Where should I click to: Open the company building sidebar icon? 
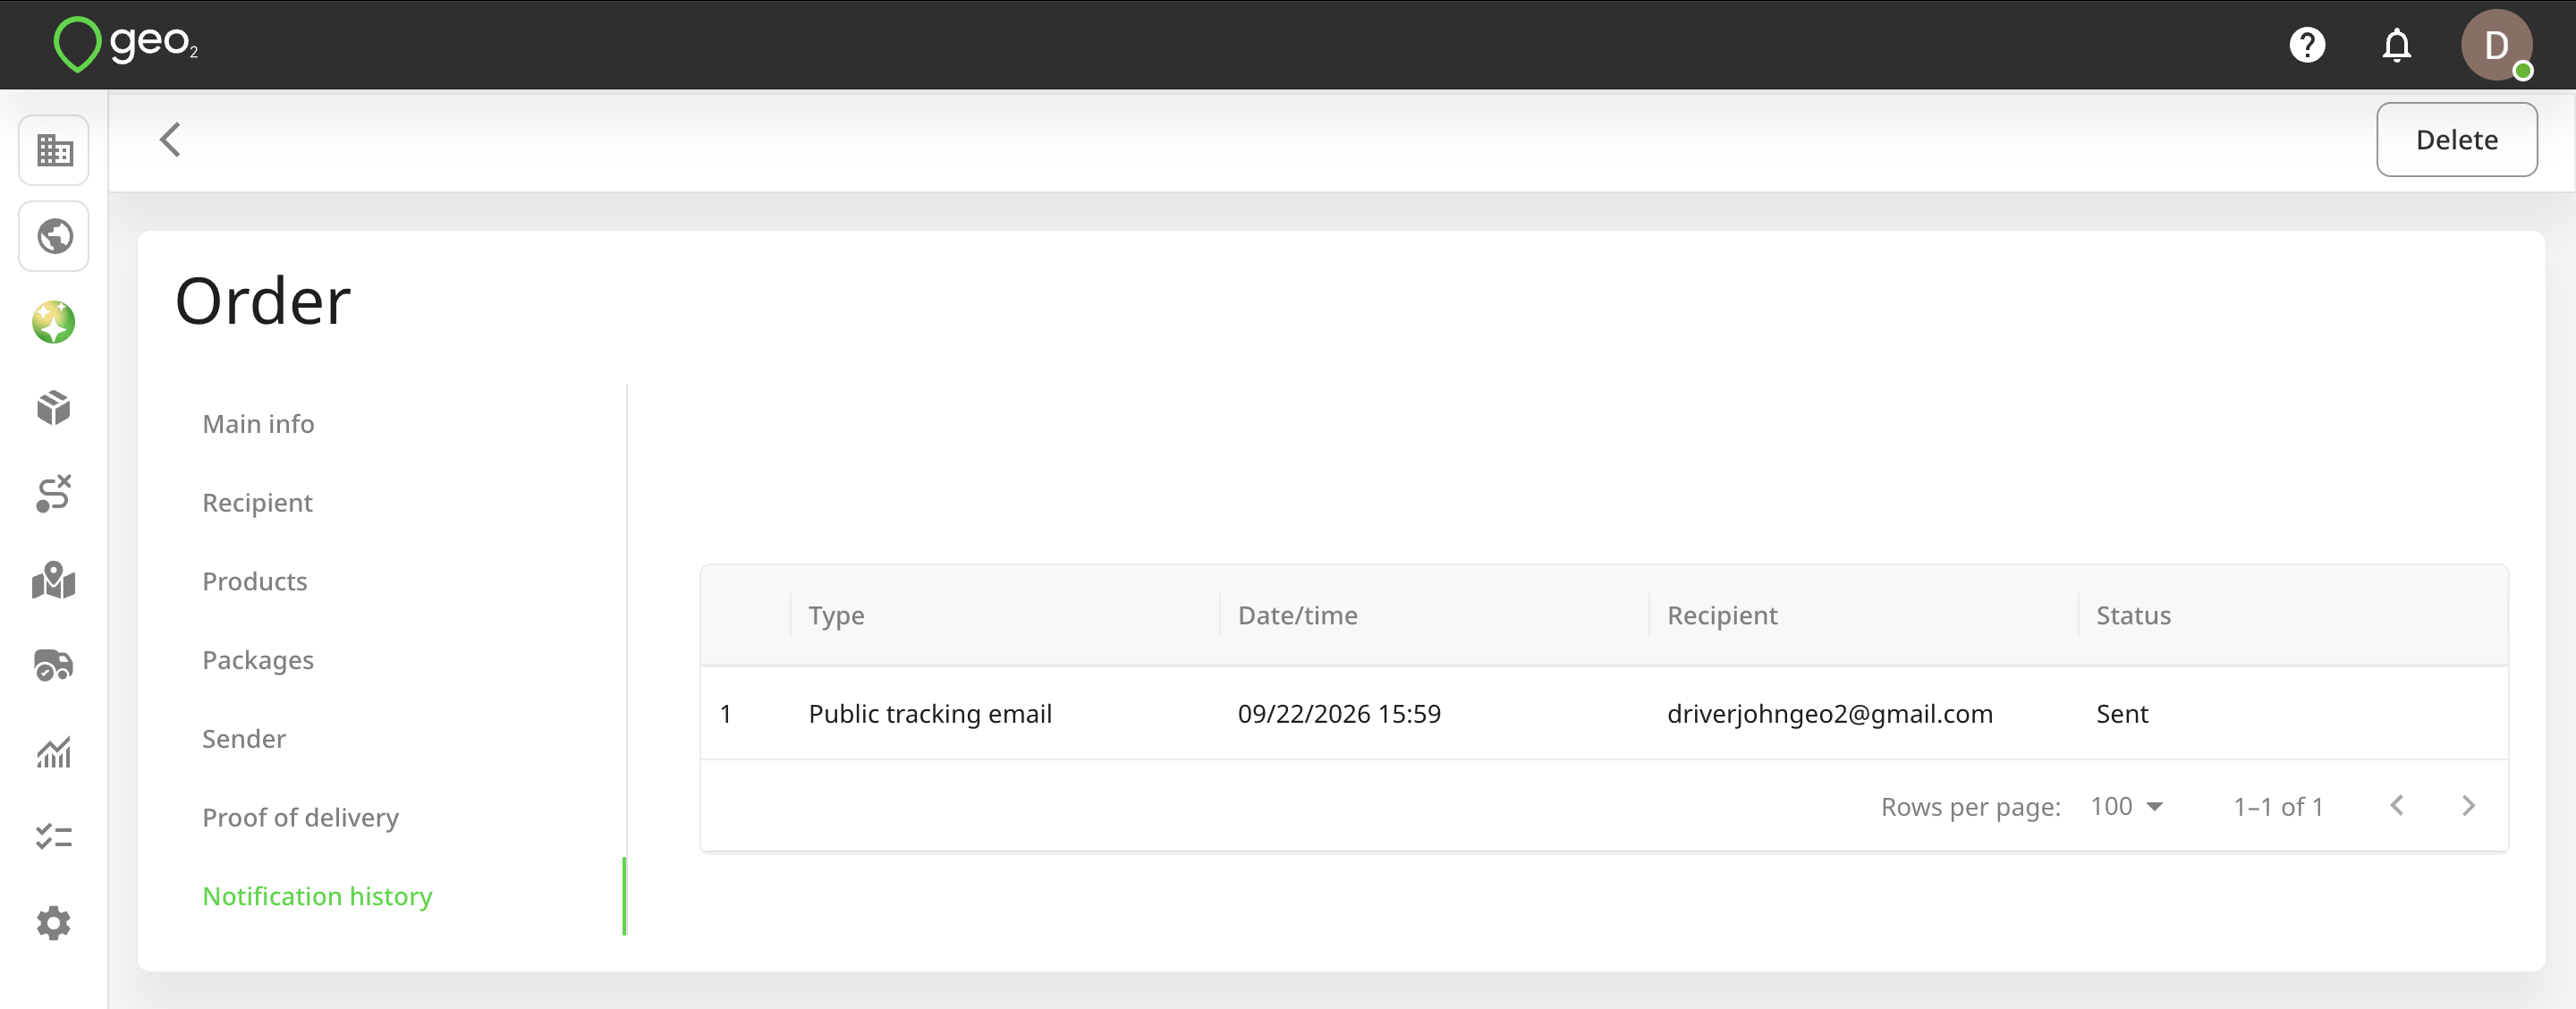click(x=54, y=151)
